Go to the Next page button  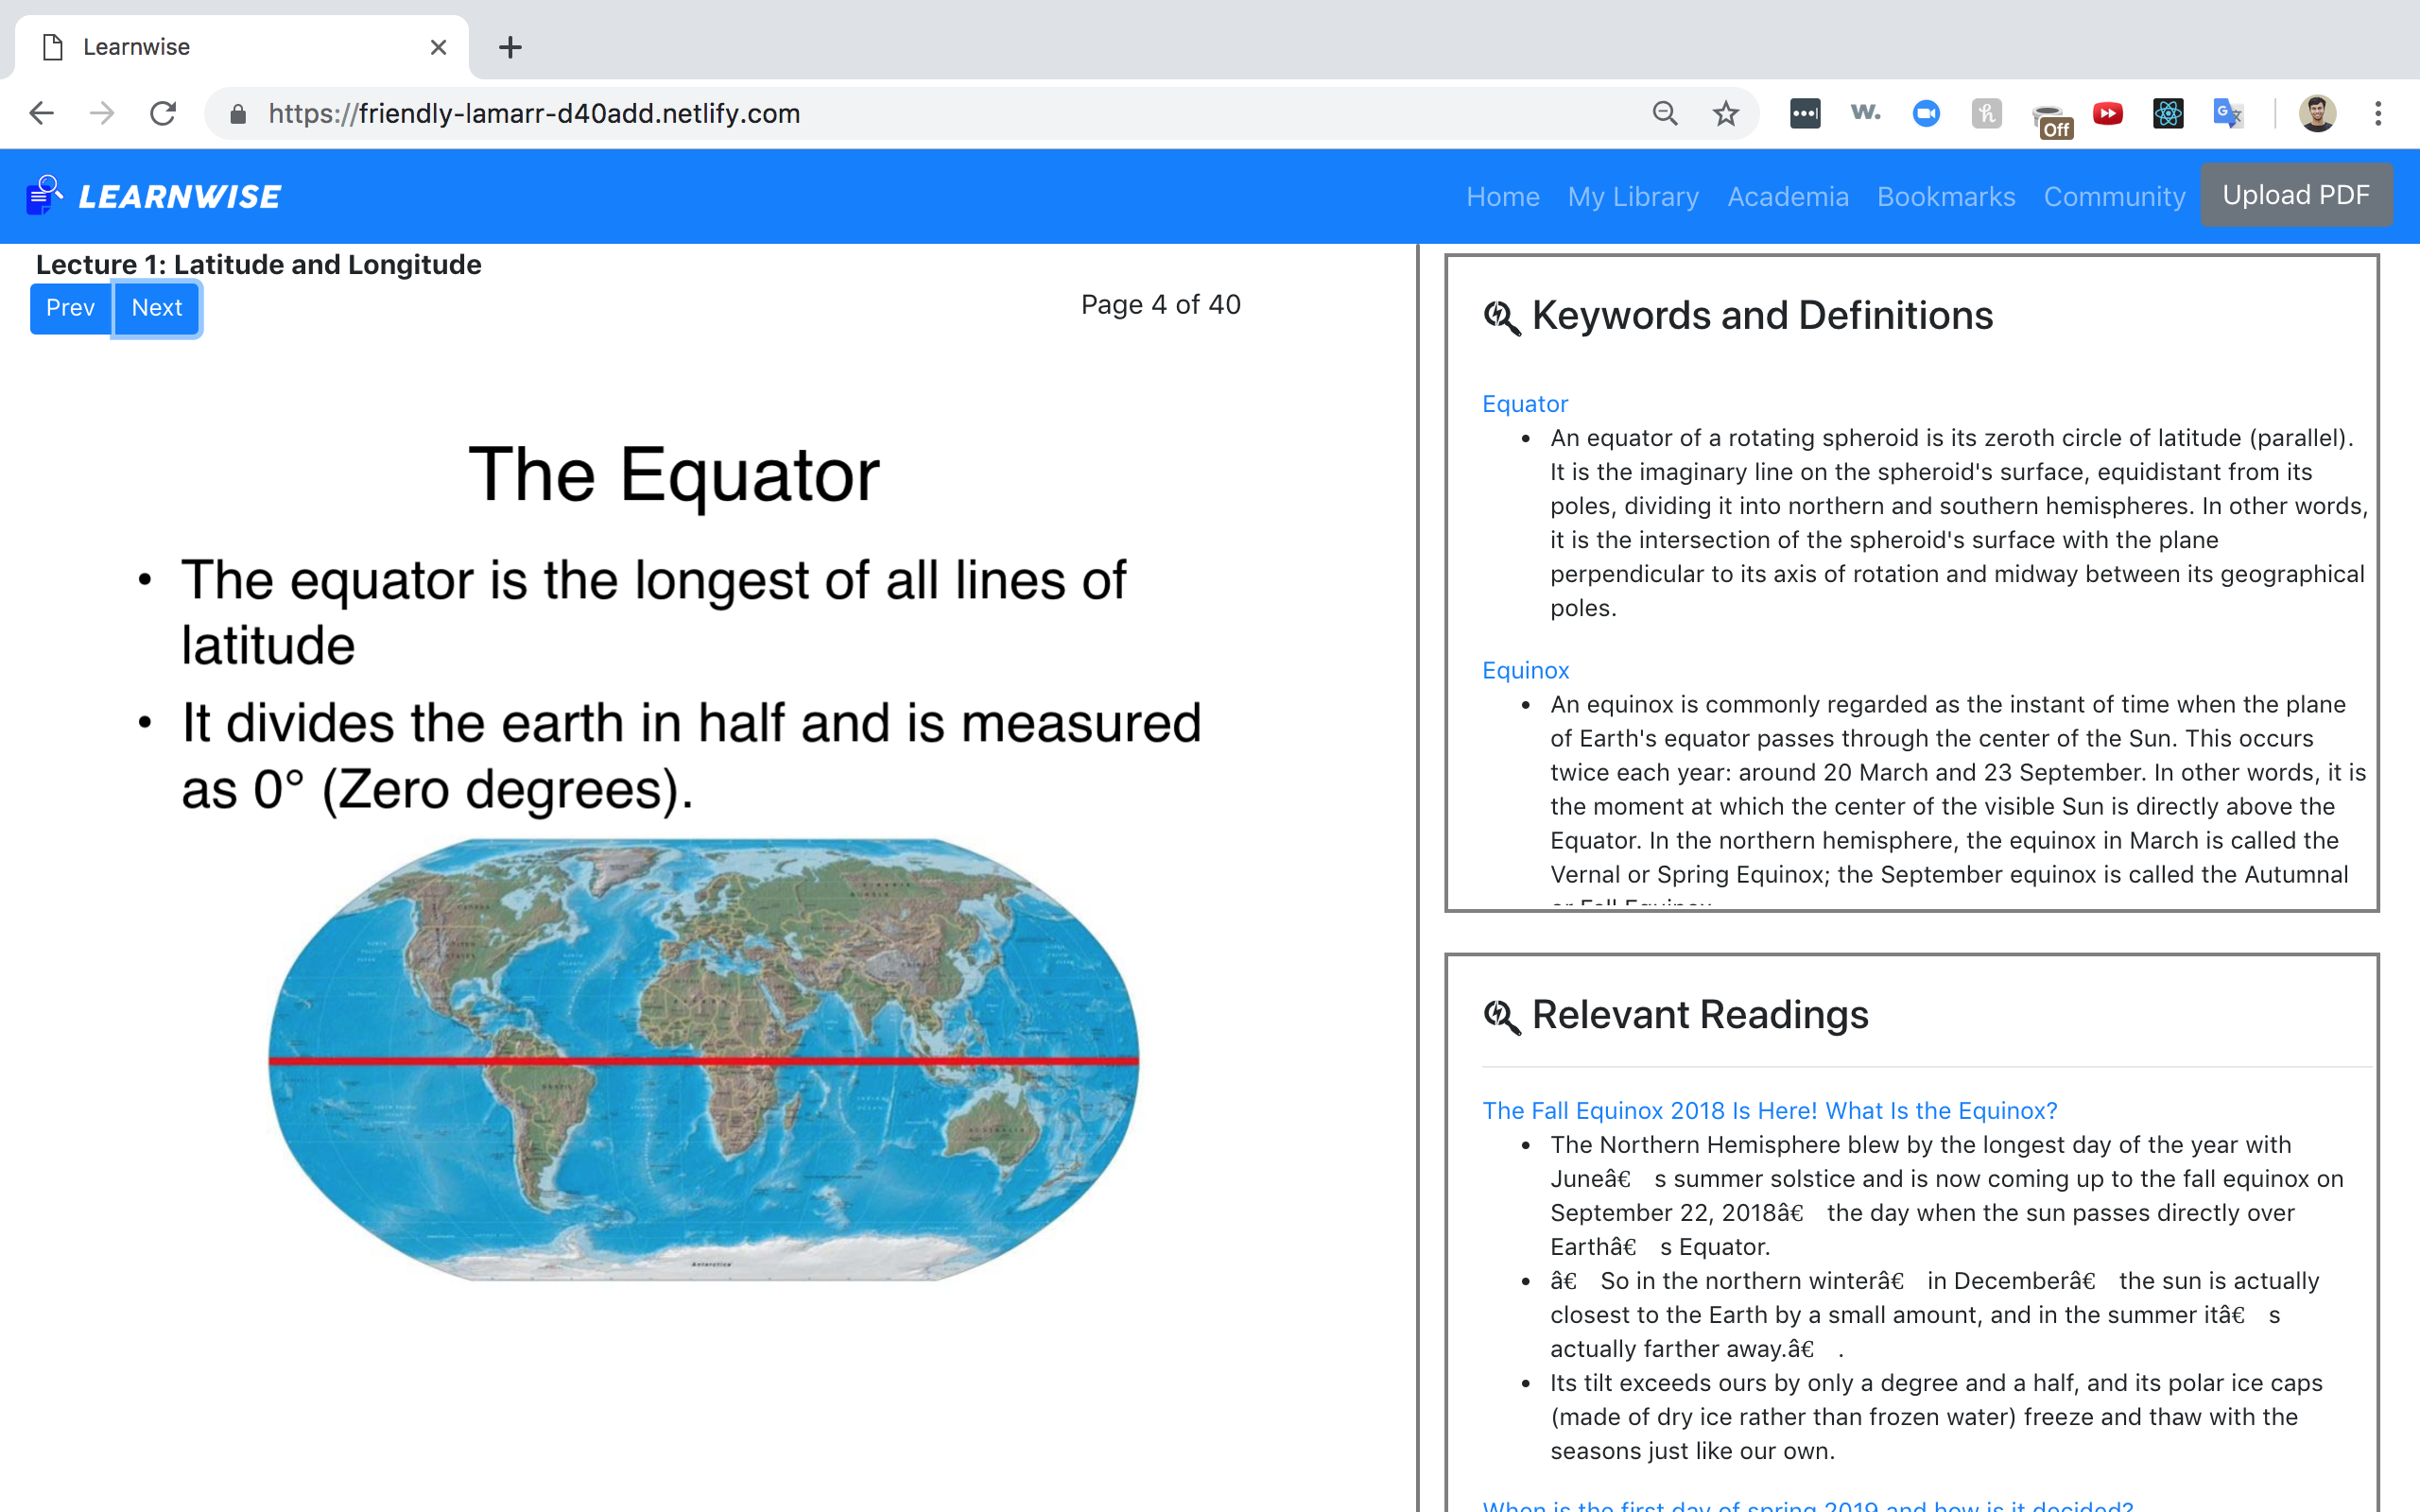pos(156,308)
